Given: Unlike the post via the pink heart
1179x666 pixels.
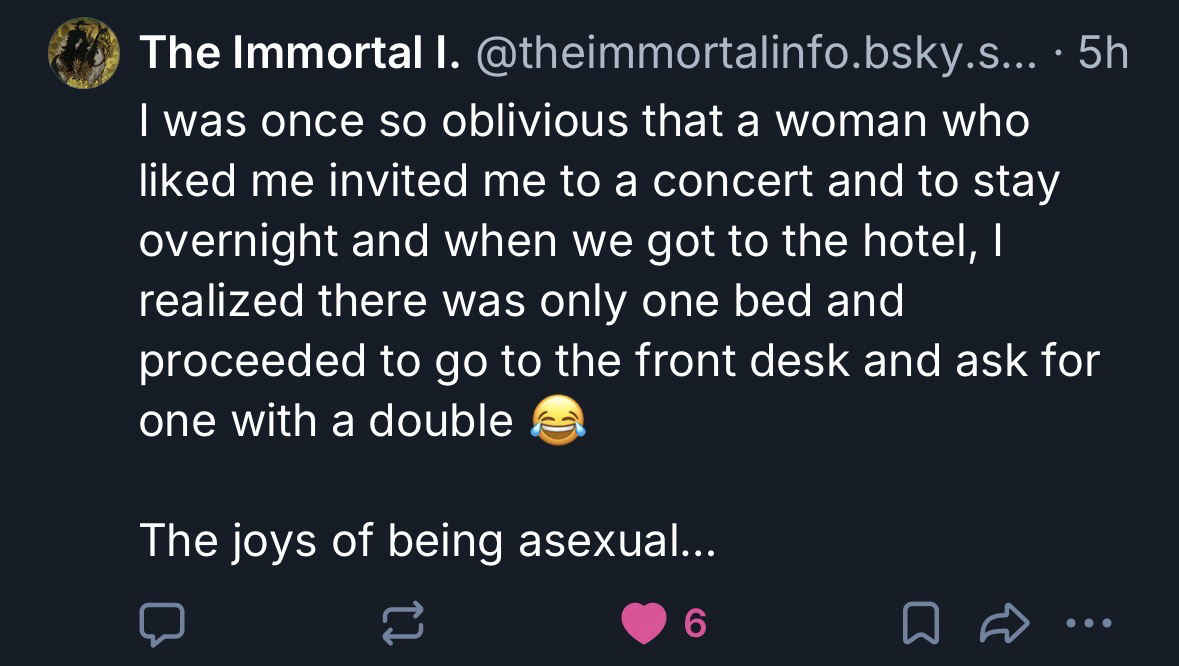Looking at the screenshot, I should 644,625.
